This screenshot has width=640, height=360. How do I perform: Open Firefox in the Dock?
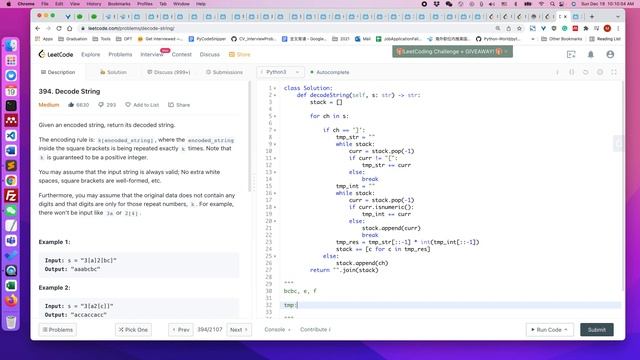11,301
